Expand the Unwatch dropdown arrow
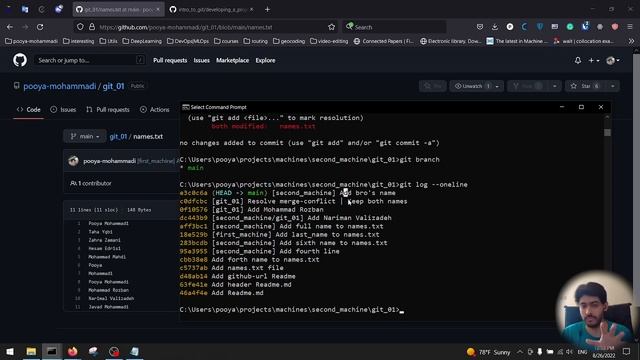 pyautogui.click(x=497, y=86)
